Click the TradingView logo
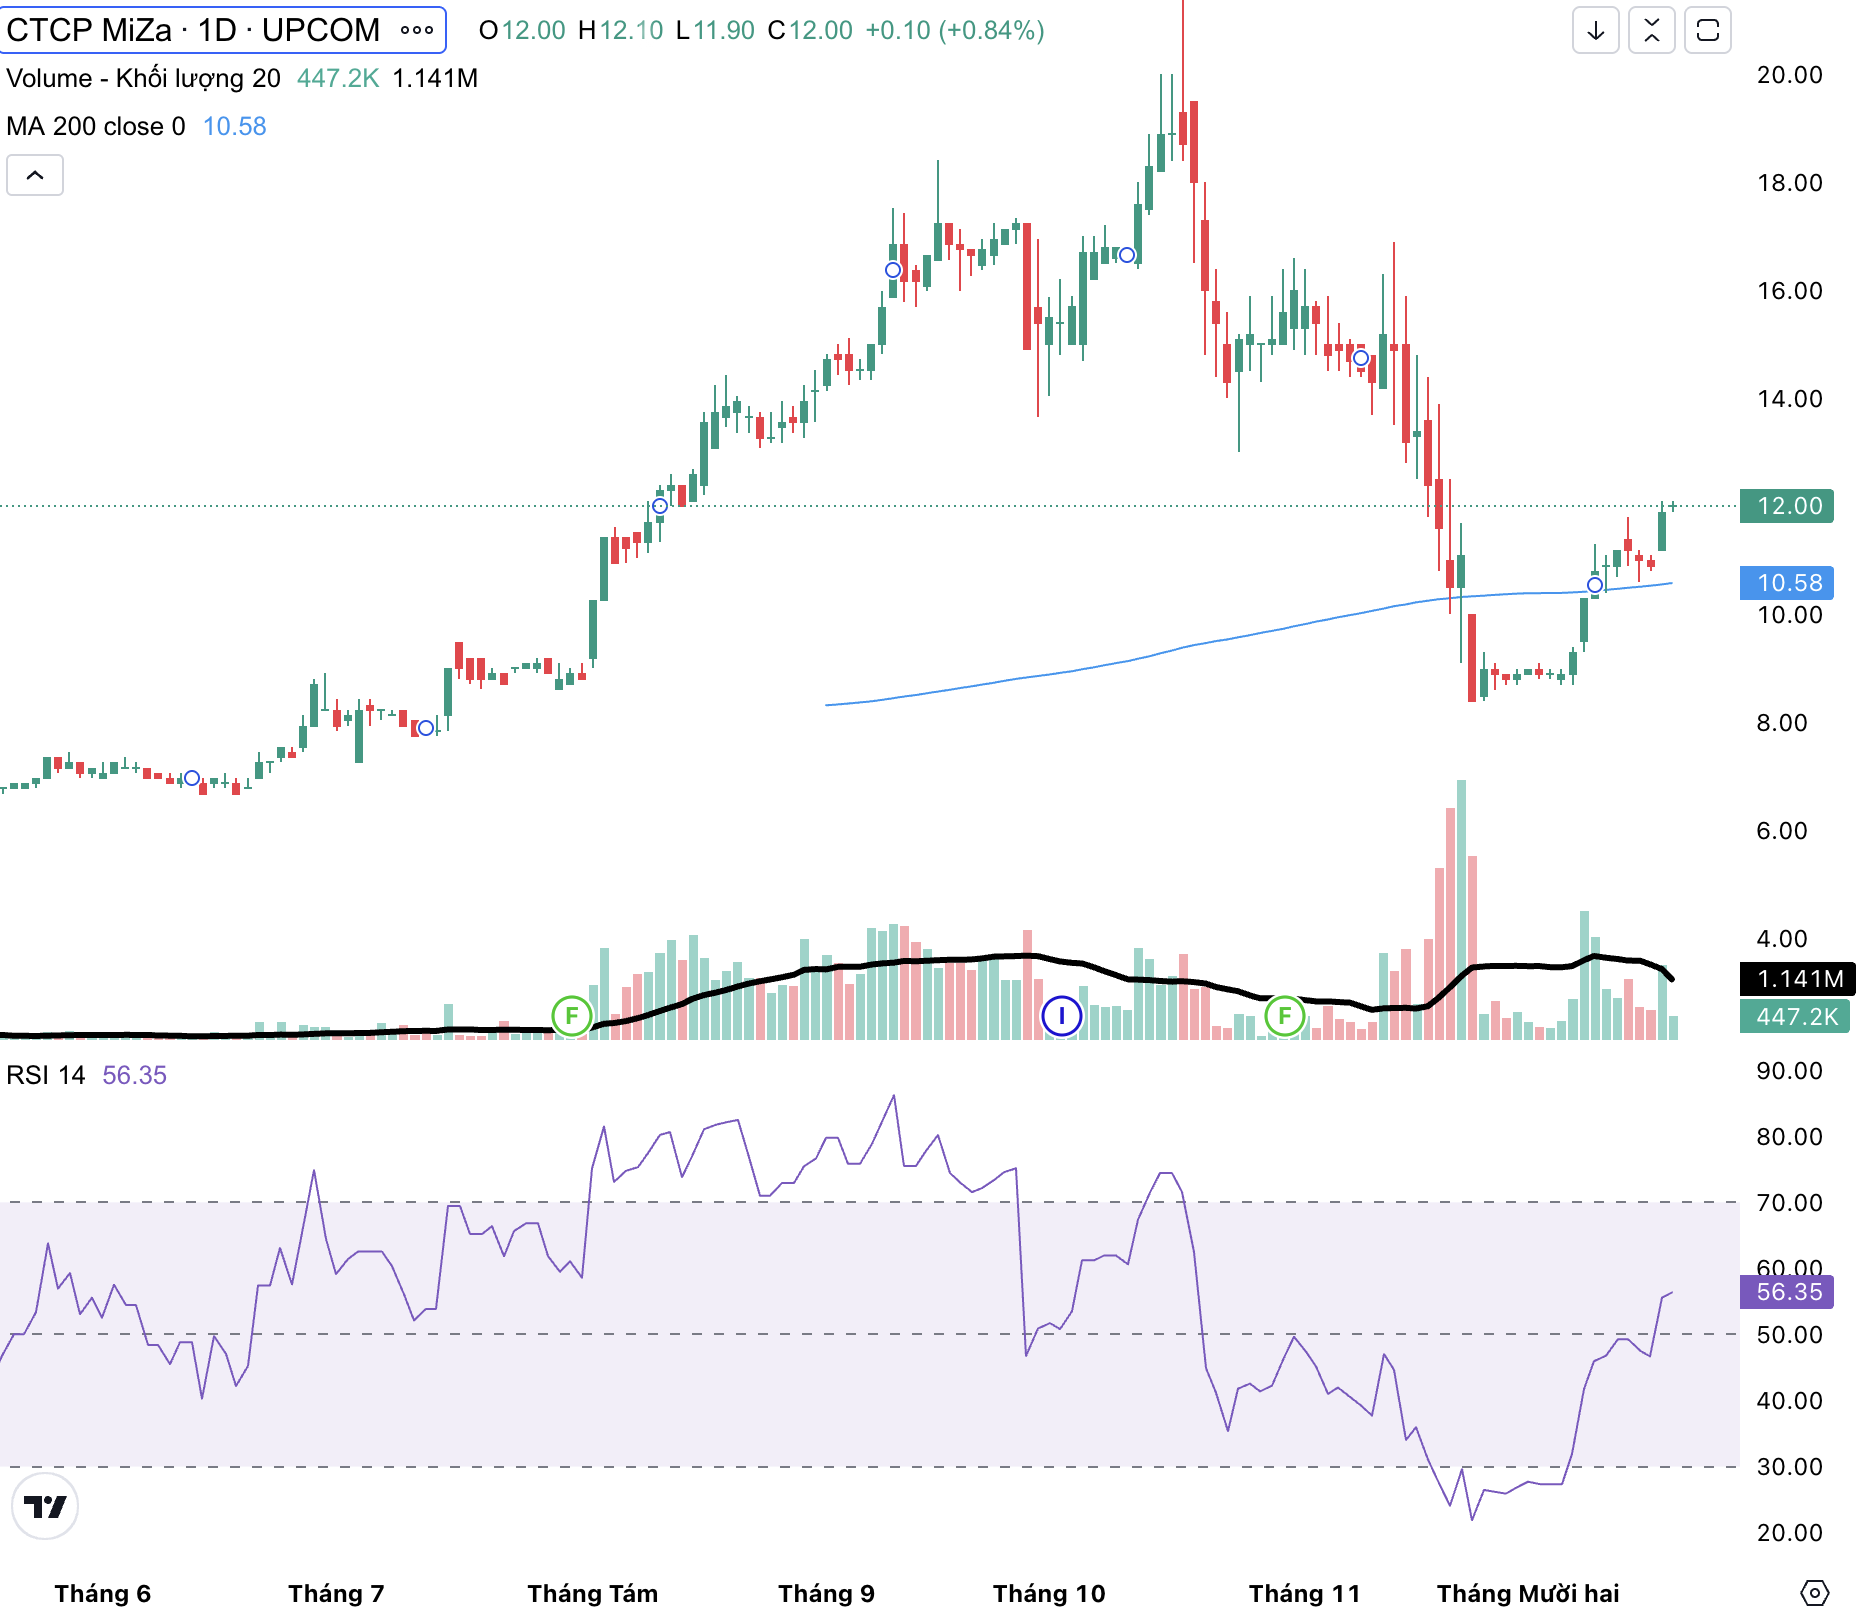Viewport: 1876px width, 1612px height. coord(45,1506)
